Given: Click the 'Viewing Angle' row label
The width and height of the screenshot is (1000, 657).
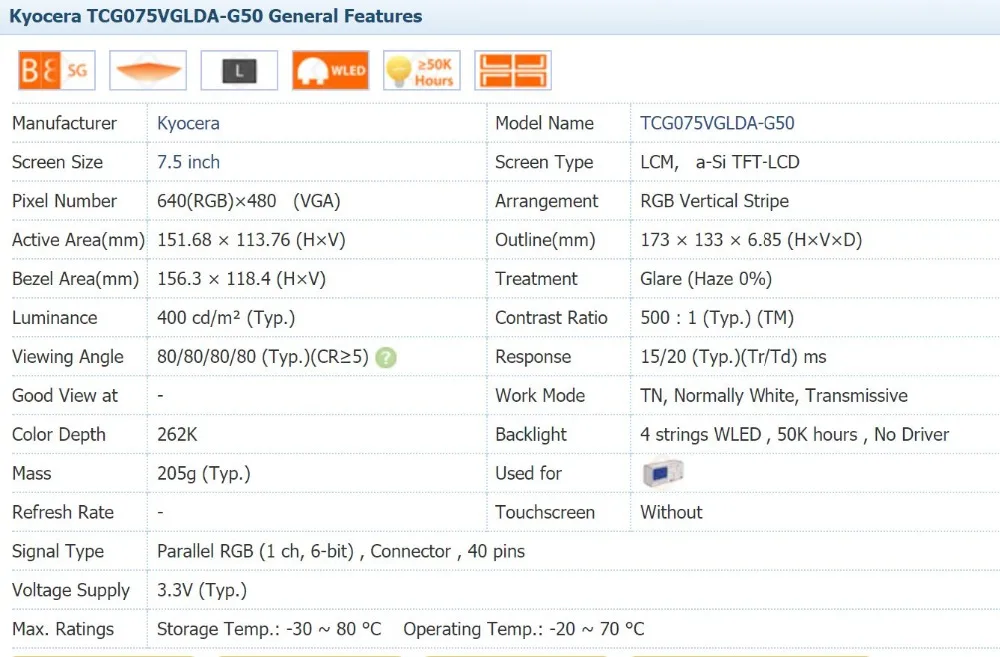Looking at the screenshot, I should coord(68,357).
